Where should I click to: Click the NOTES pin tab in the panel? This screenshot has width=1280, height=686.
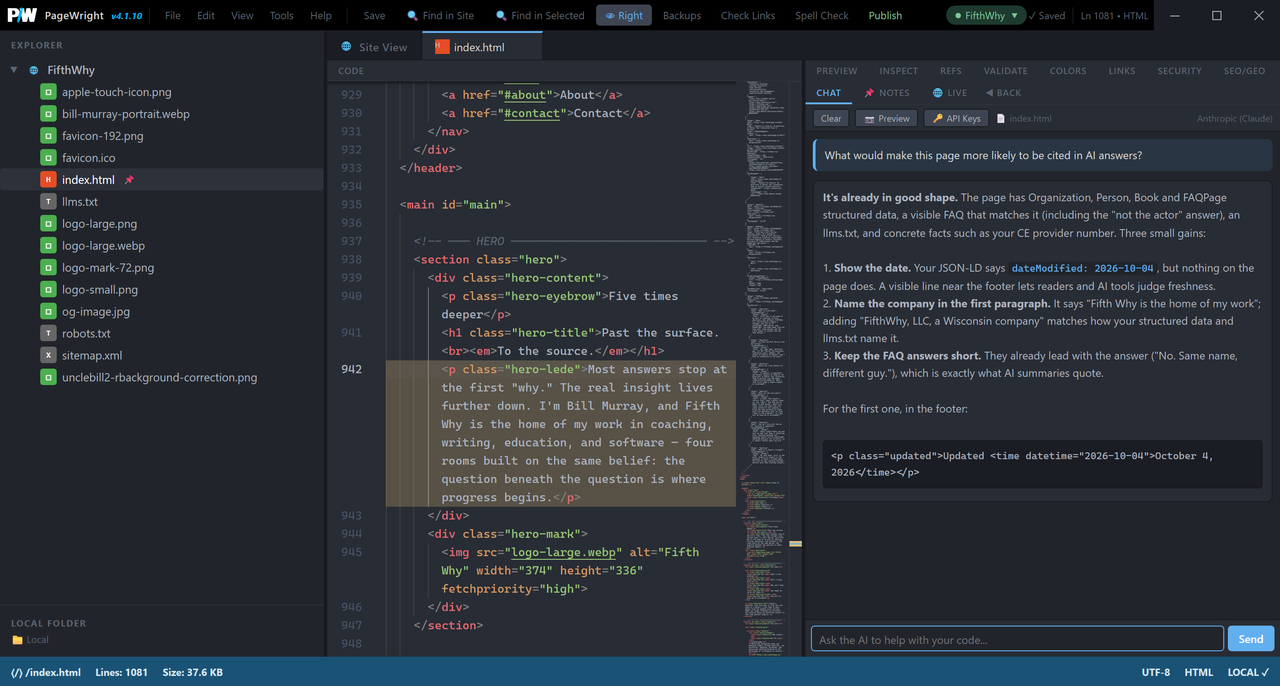pyautogui.click(x=887, y=93)
